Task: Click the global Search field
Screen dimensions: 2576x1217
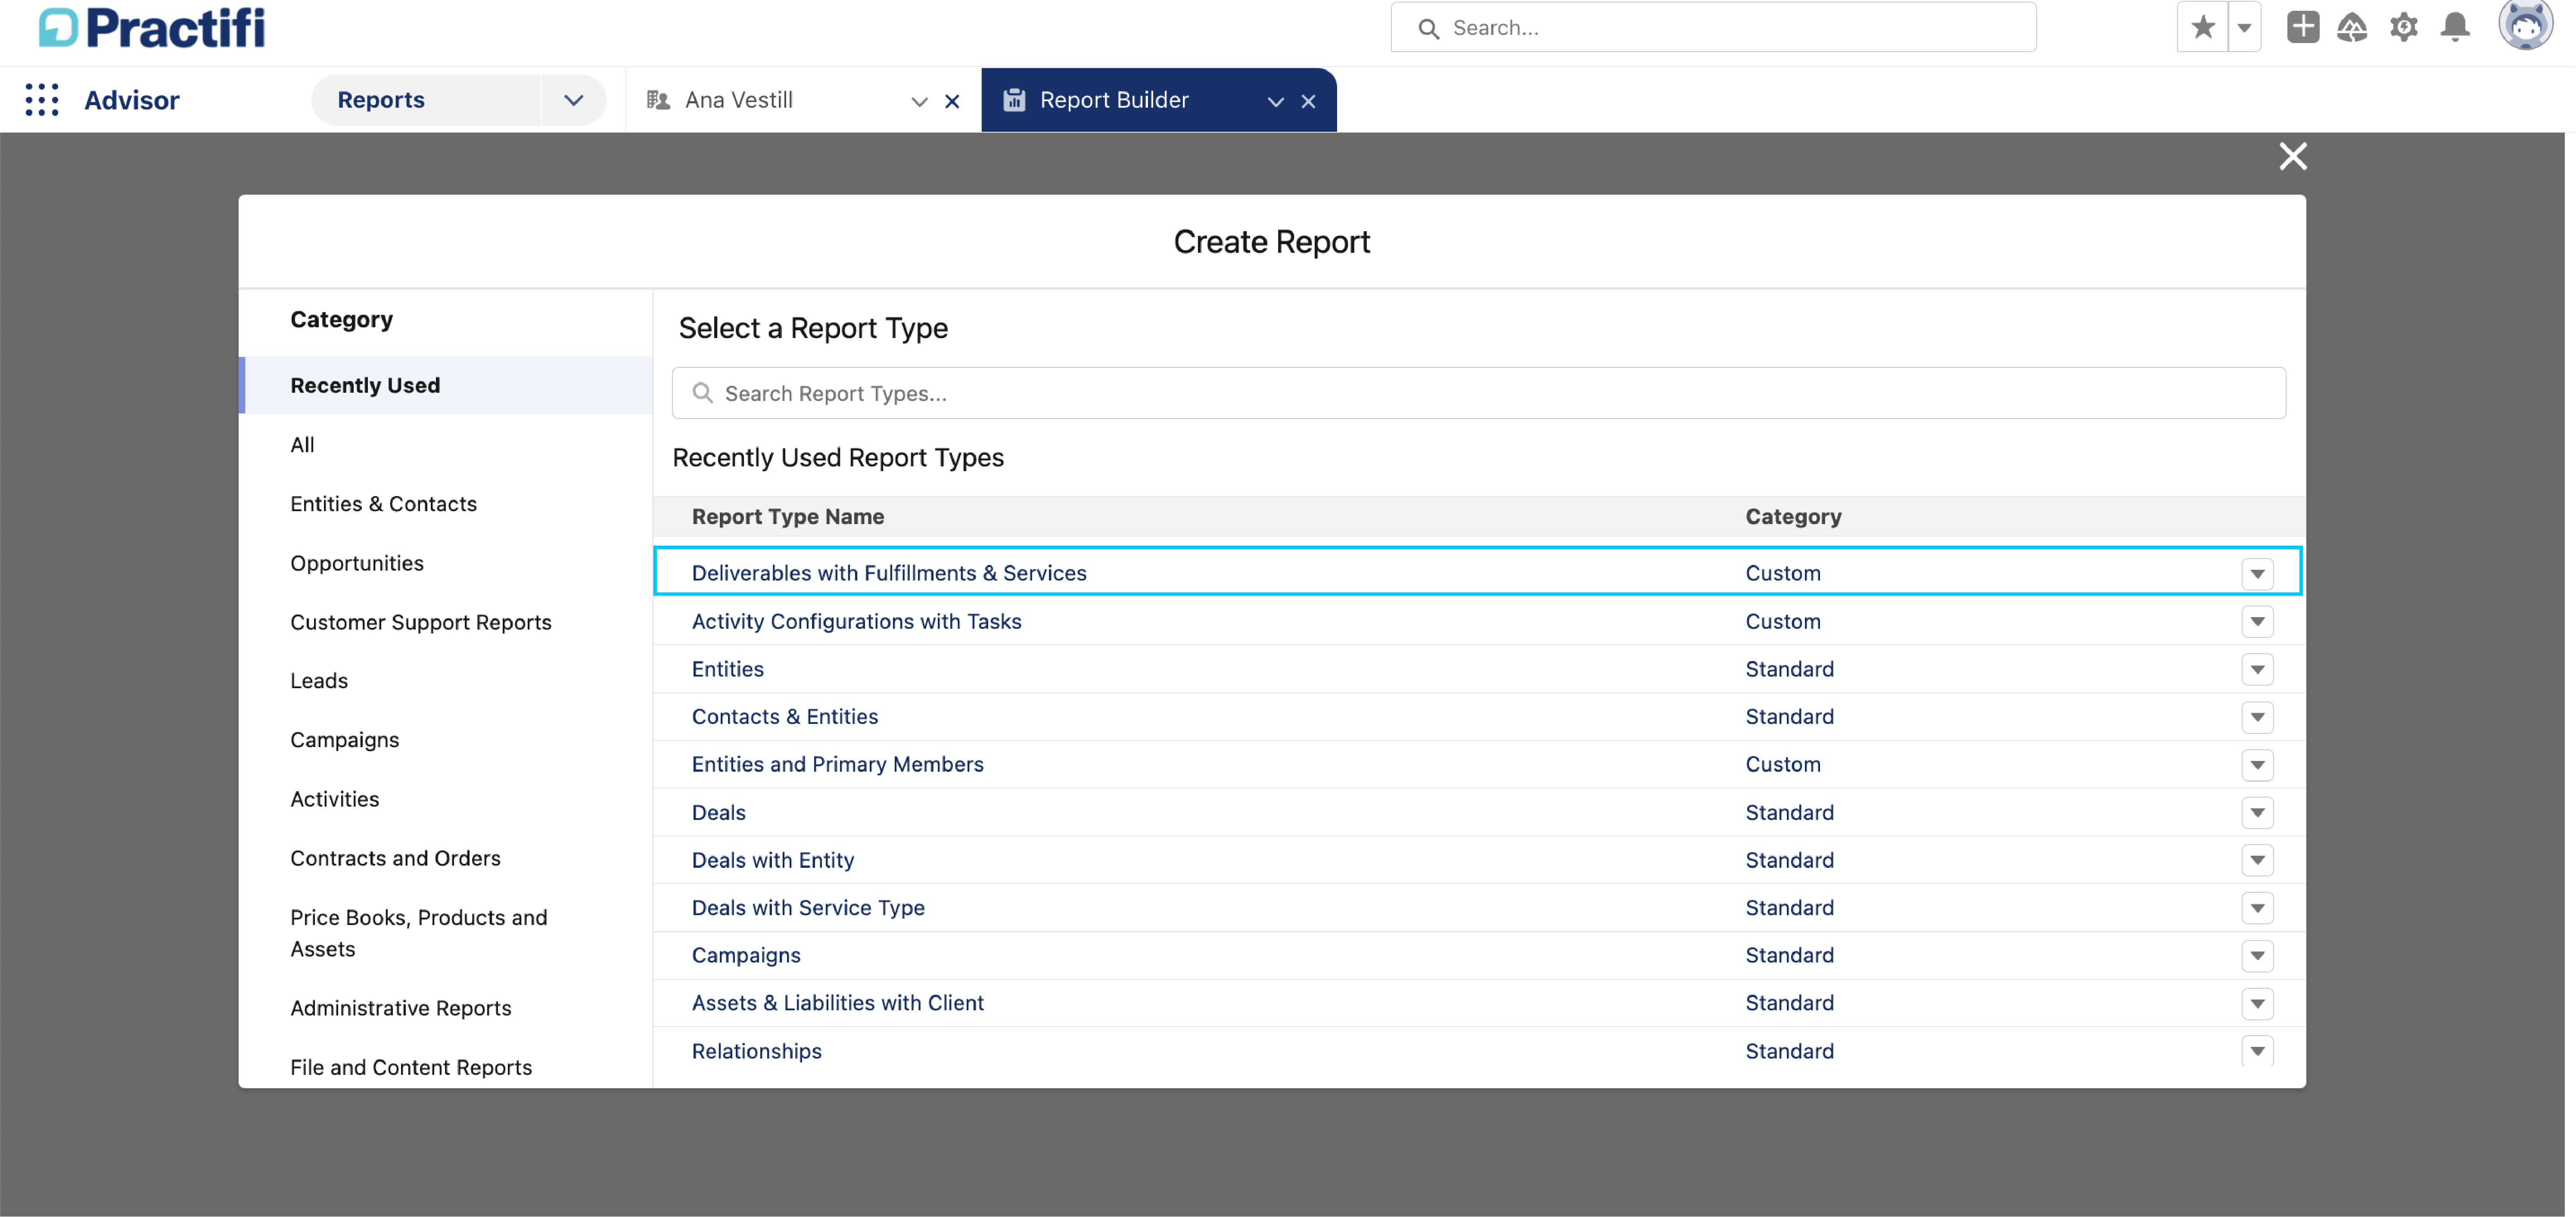Action: (x=1713, y=27)
